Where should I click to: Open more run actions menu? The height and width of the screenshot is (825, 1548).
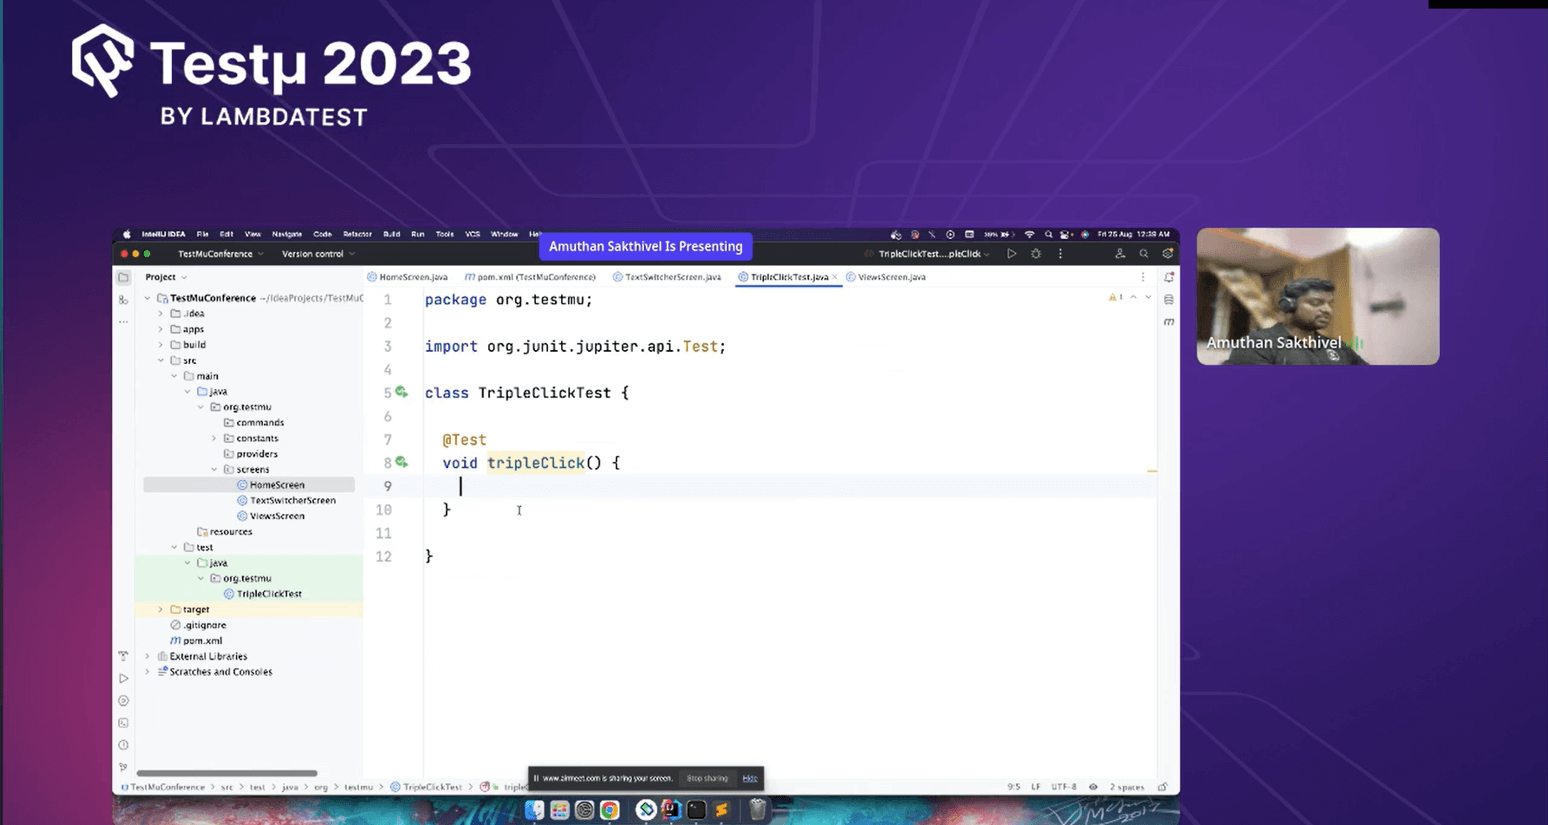(1060, 254)
